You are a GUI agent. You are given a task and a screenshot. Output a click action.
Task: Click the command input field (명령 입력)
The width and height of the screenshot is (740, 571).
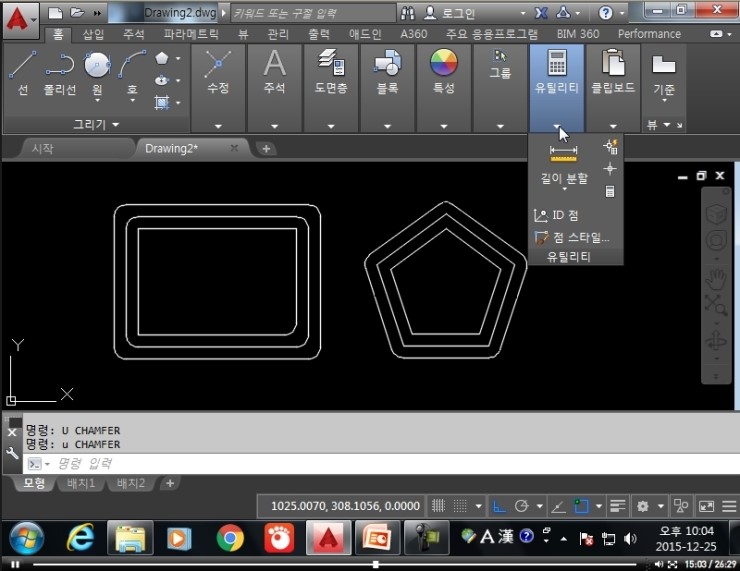pyautogui.click(x=381, y=464)
